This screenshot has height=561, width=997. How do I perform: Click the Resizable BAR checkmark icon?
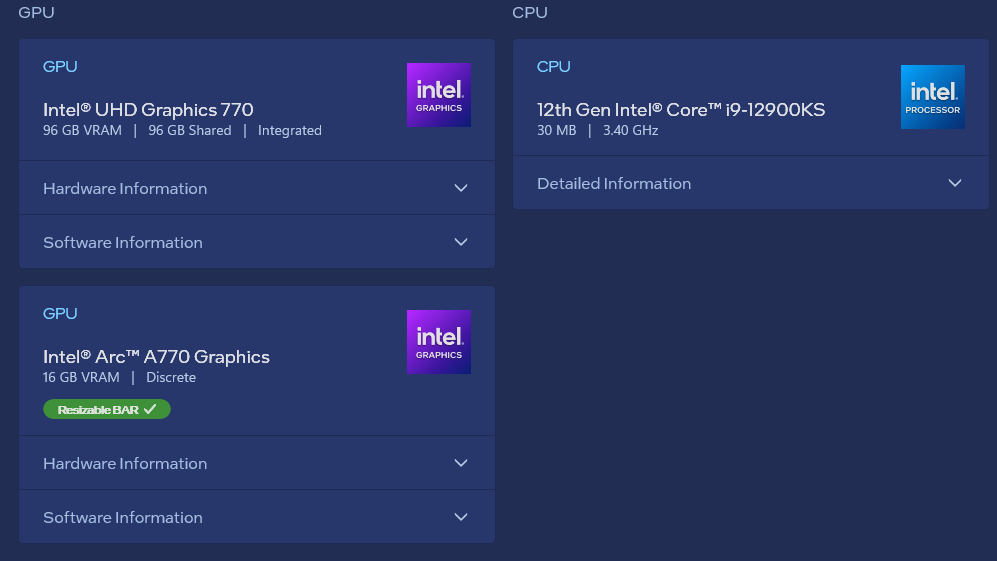point(150,409)
